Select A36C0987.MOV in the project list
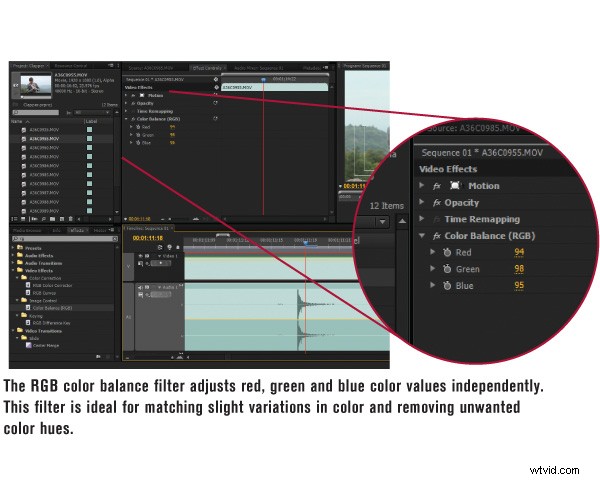This screenshot has height=480, width=600. point(44,193)
